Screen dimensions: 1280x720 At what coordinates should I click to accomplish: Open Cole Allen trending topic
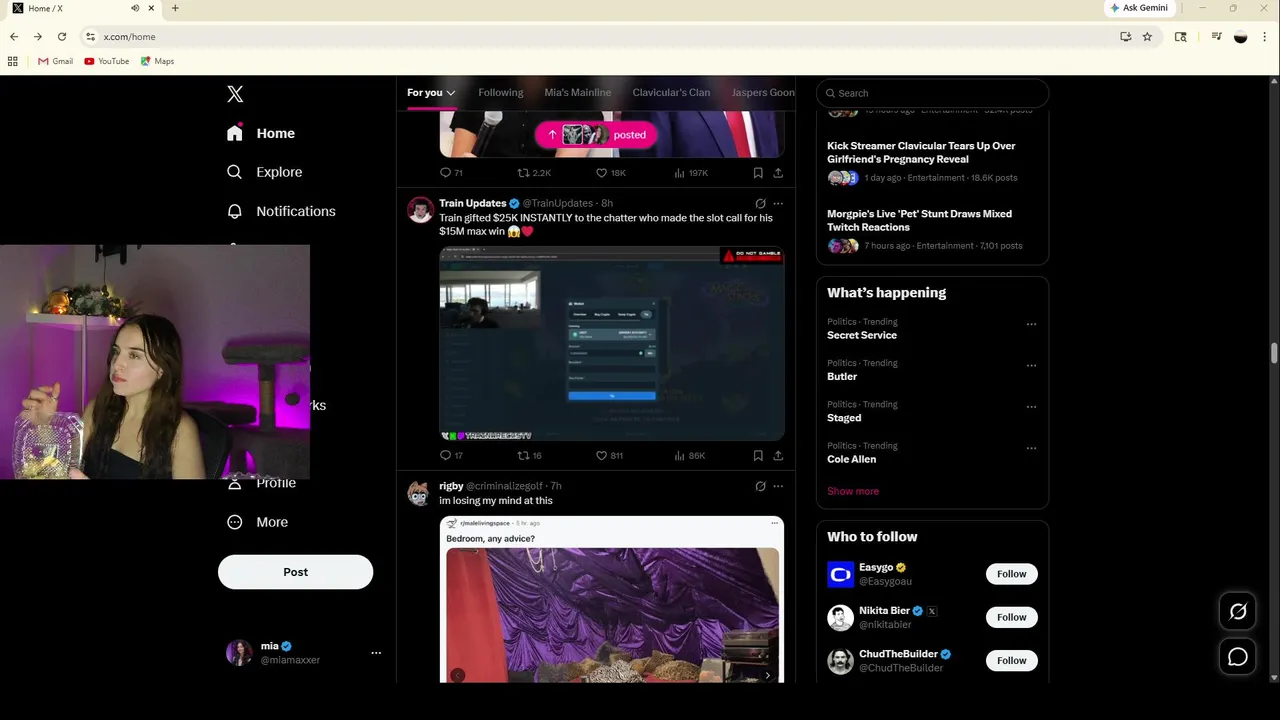851,459
